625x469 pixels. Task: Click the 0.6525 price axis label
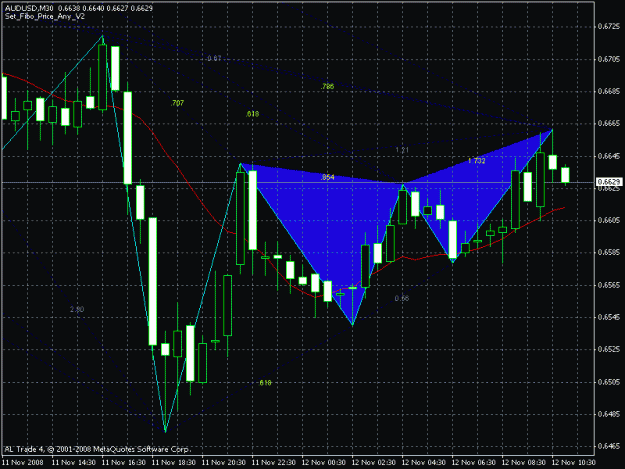point(609,349)
